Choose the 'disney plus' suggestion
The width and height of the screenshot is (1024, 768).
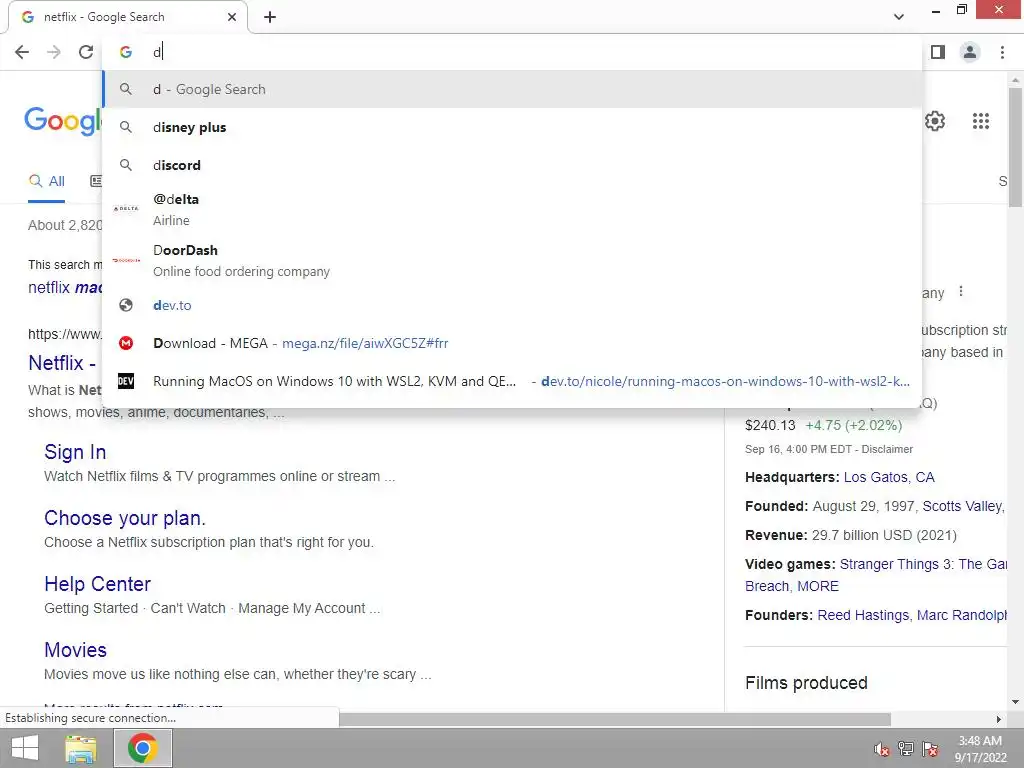click(512, 127)
